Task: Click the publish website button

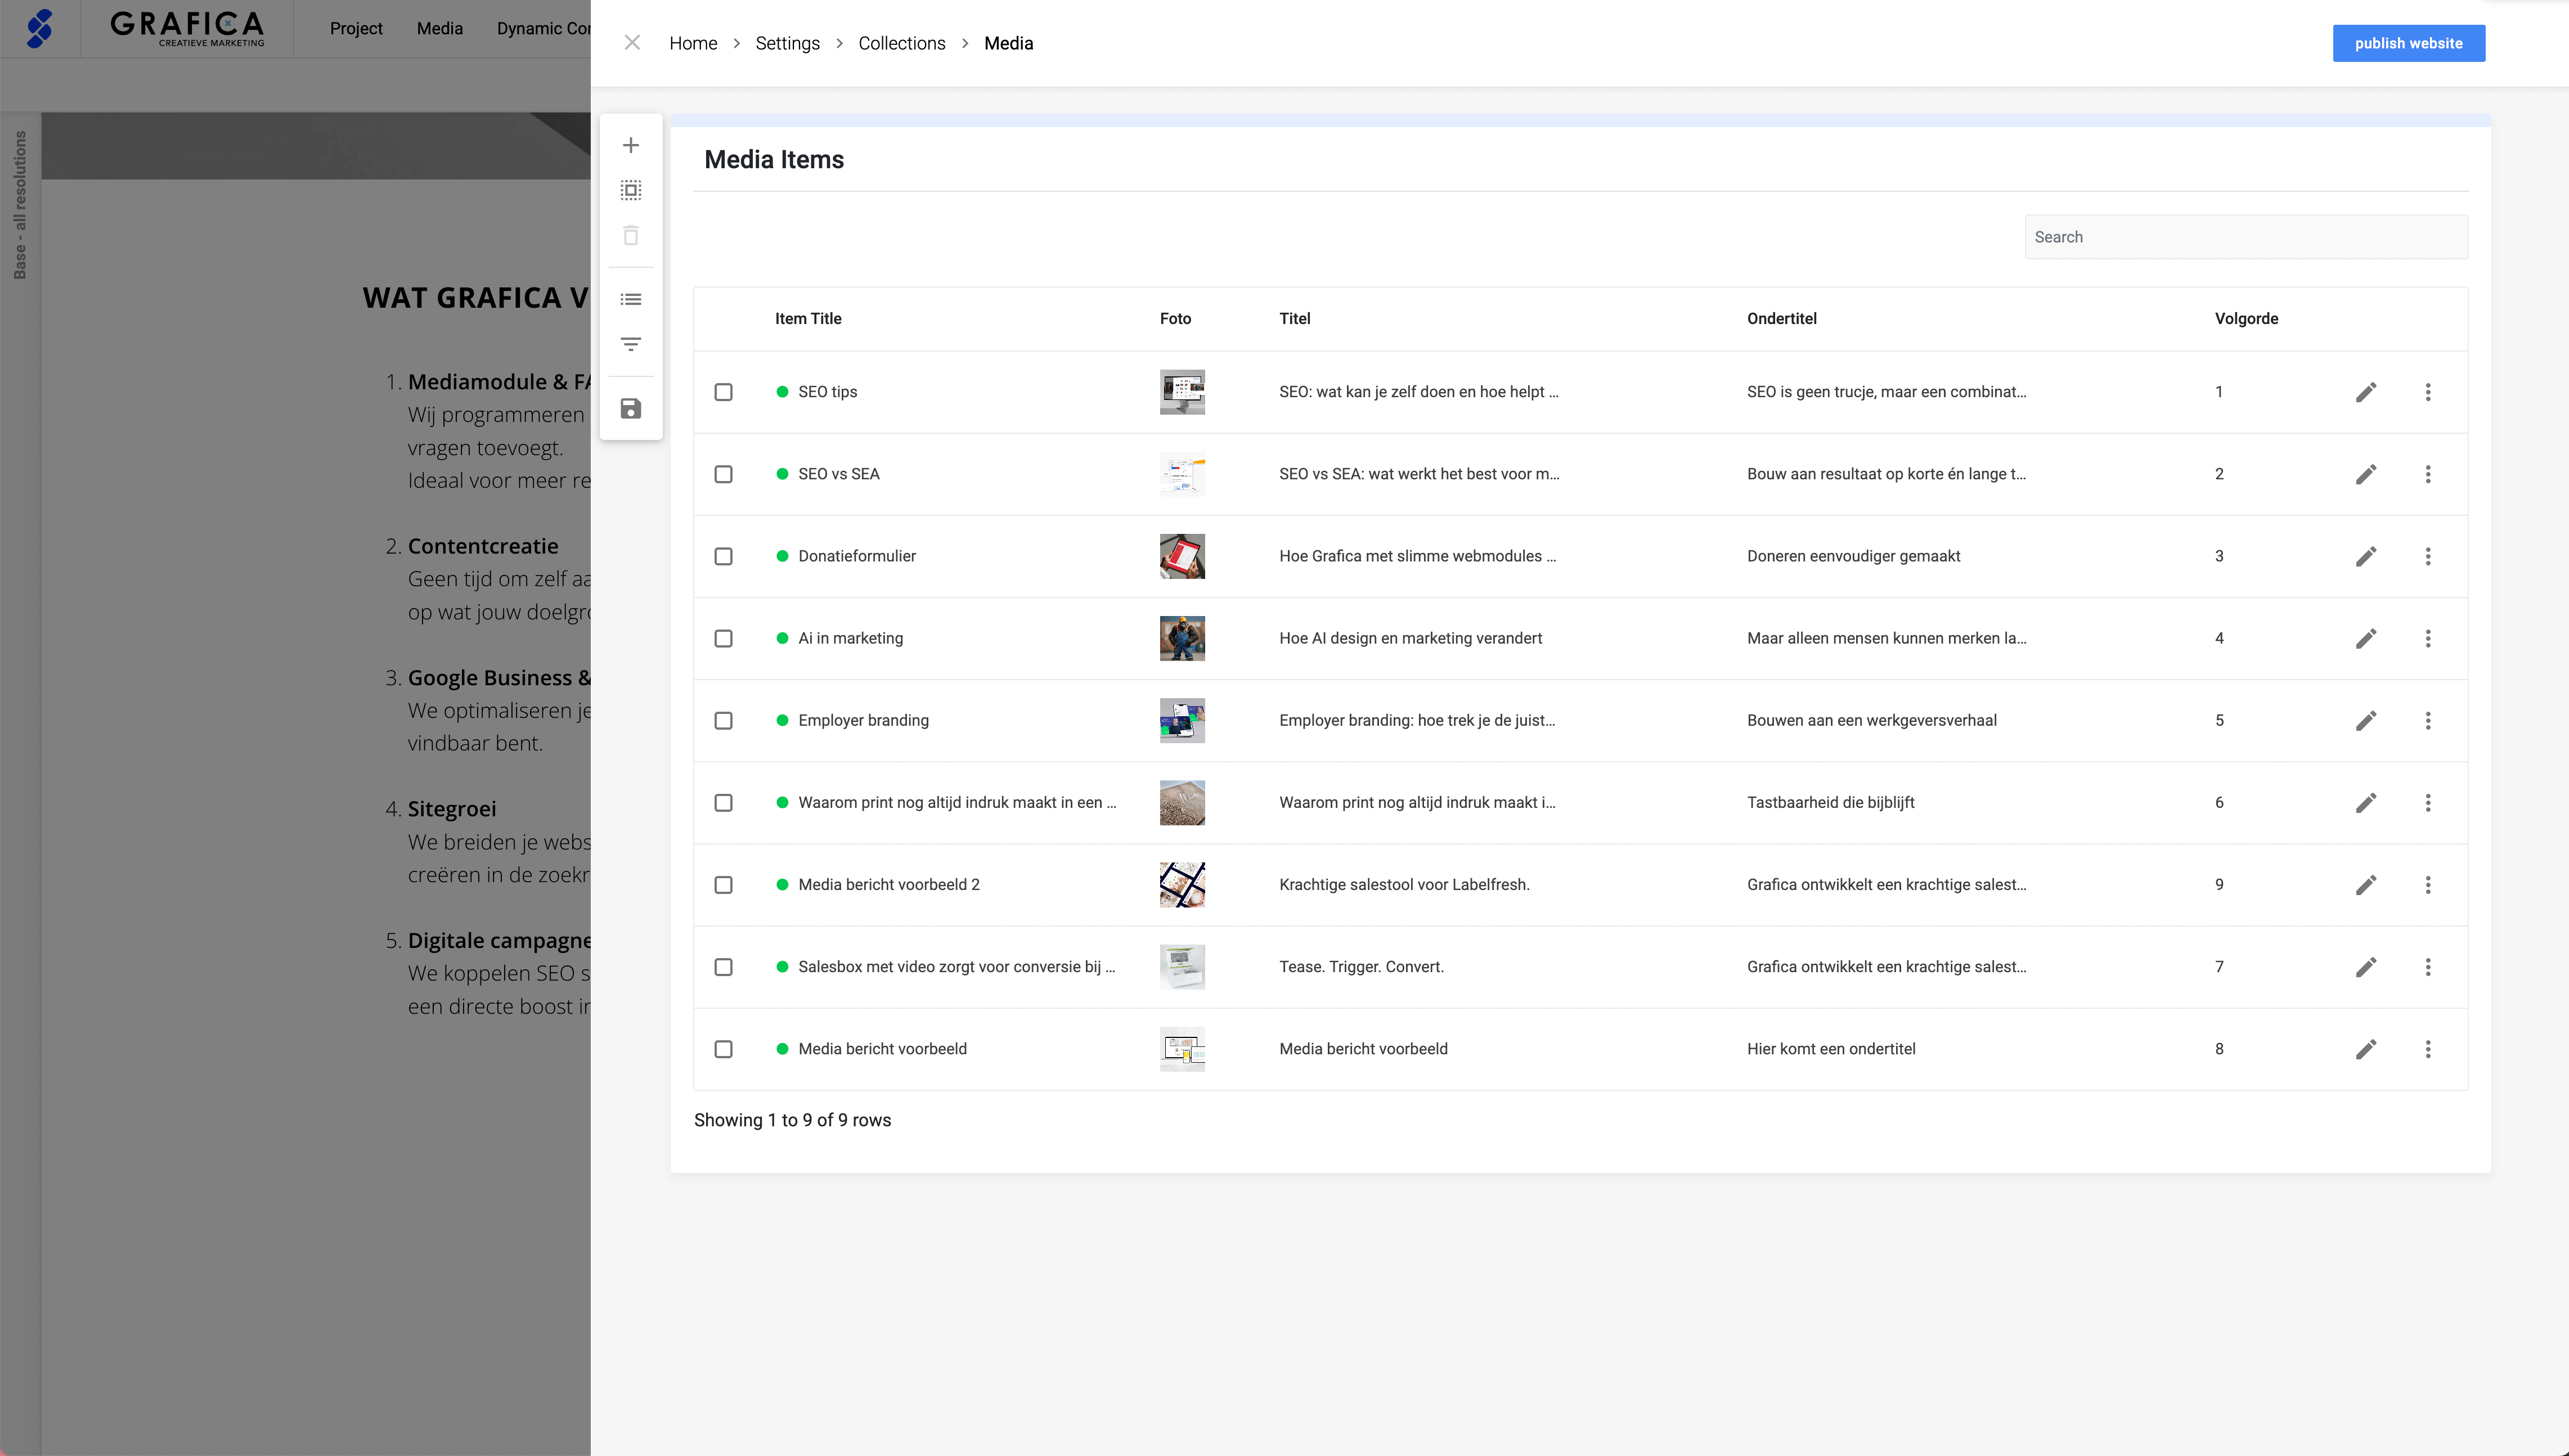Action: (2408, 43)
